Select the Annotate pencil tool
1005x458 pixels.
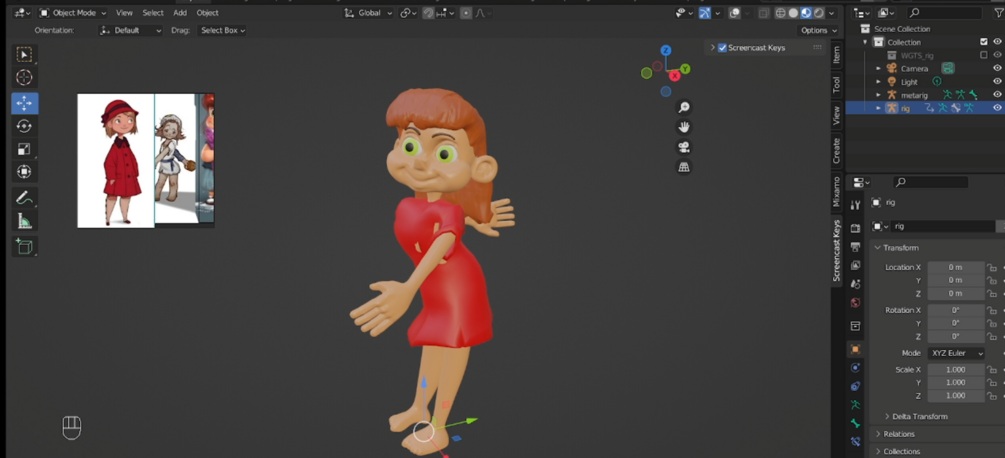pyautogui.click(x=24, y=198)
